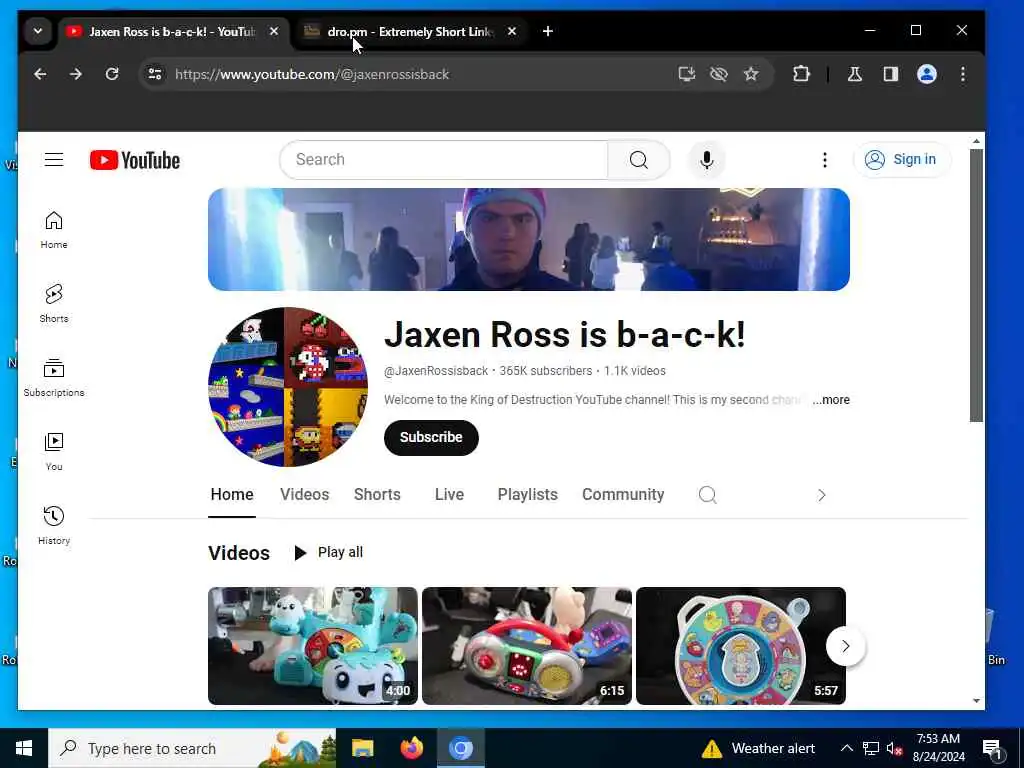Switch to the dro.pm tab
Viewport: 1024px width, 768px height.
(410, 31)
